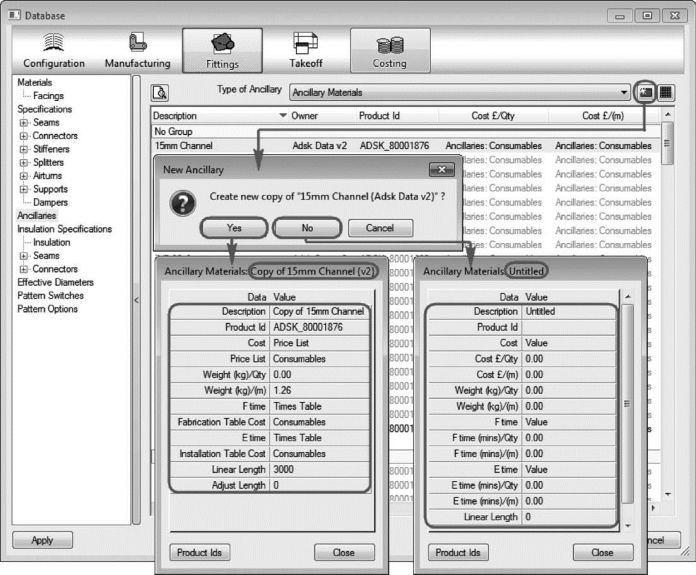Click the Price List value Consumables

320,359
